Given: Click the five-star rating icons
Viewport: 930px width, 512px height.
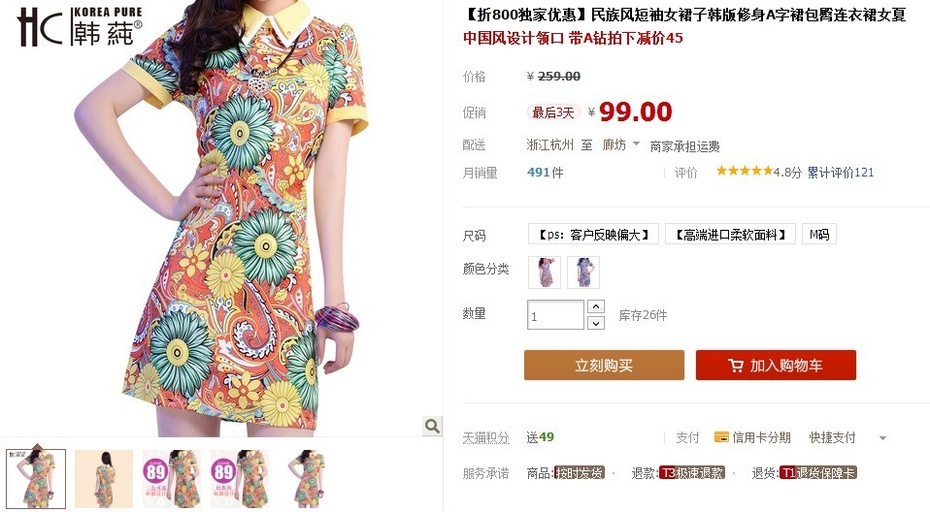Looking at the screenshot, I should pyautogui.click(x=744, y=171).
